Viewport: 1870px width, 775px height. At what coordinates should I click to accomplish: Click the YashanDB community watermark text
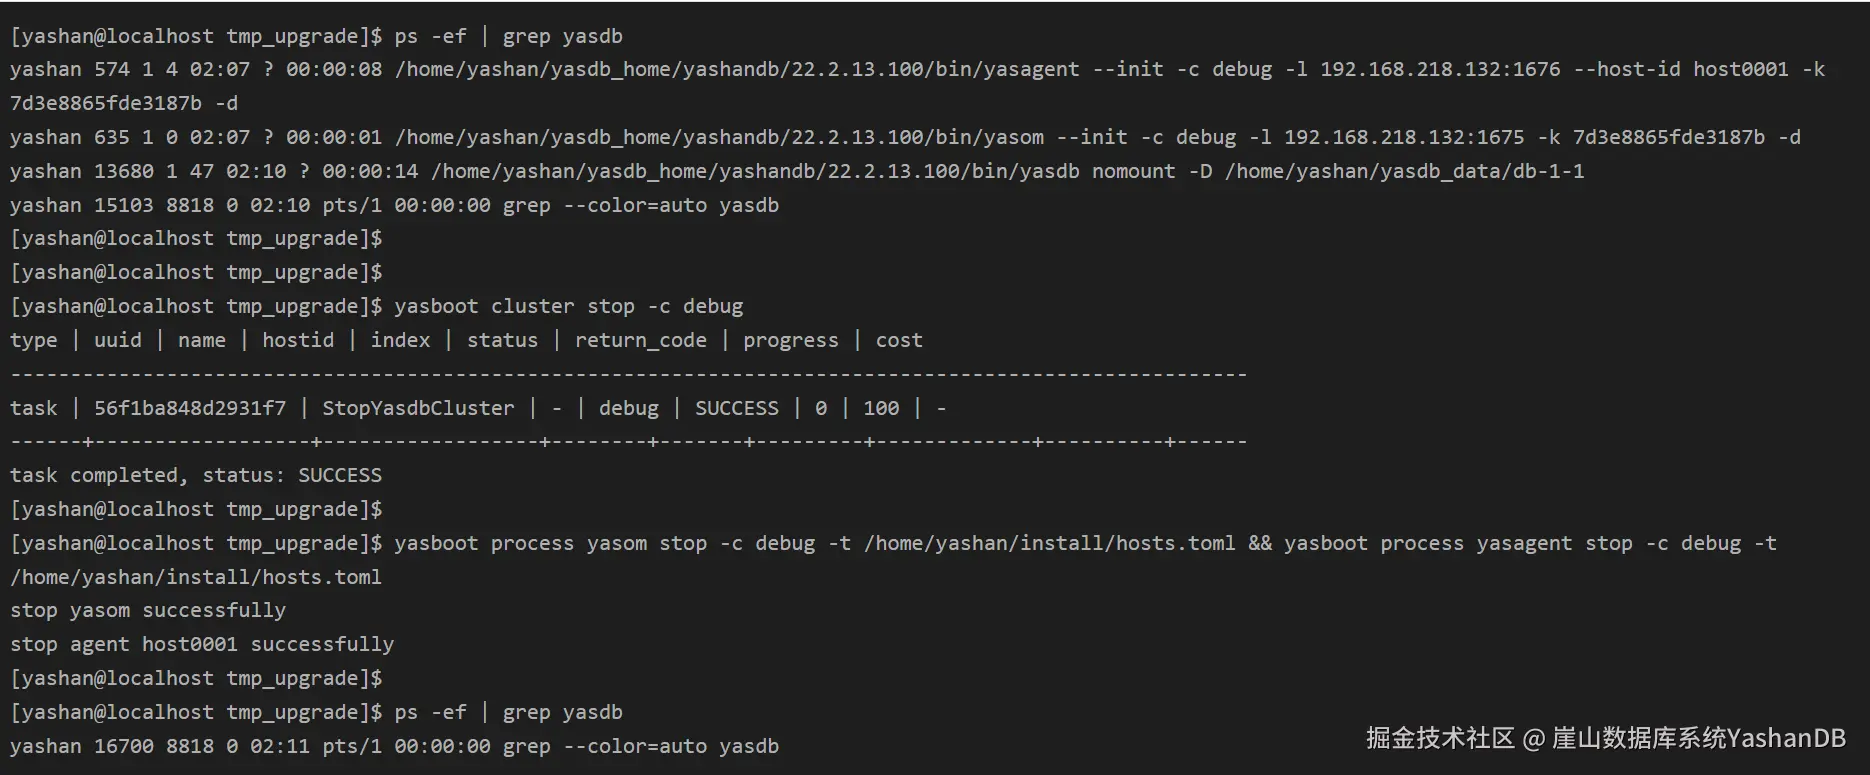pyautogui.click(x=1606, y=738)
